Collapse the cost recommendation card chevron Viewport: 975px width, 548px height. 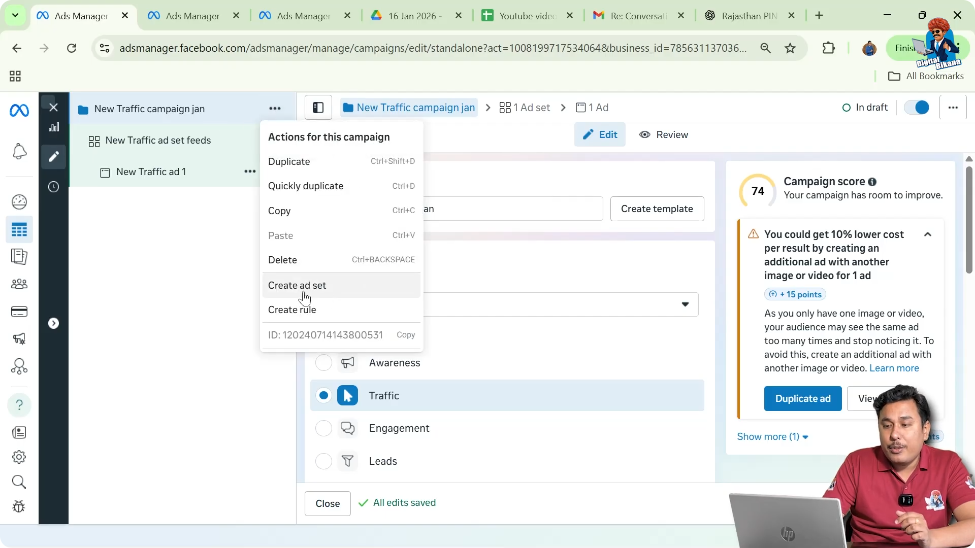(928, 235)
